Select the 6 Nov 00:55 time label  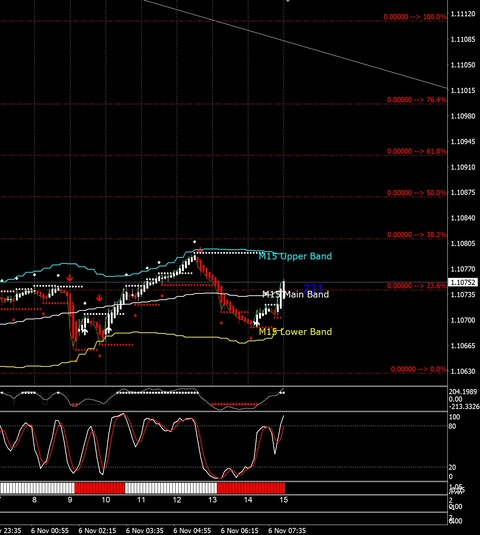point(50,531)
